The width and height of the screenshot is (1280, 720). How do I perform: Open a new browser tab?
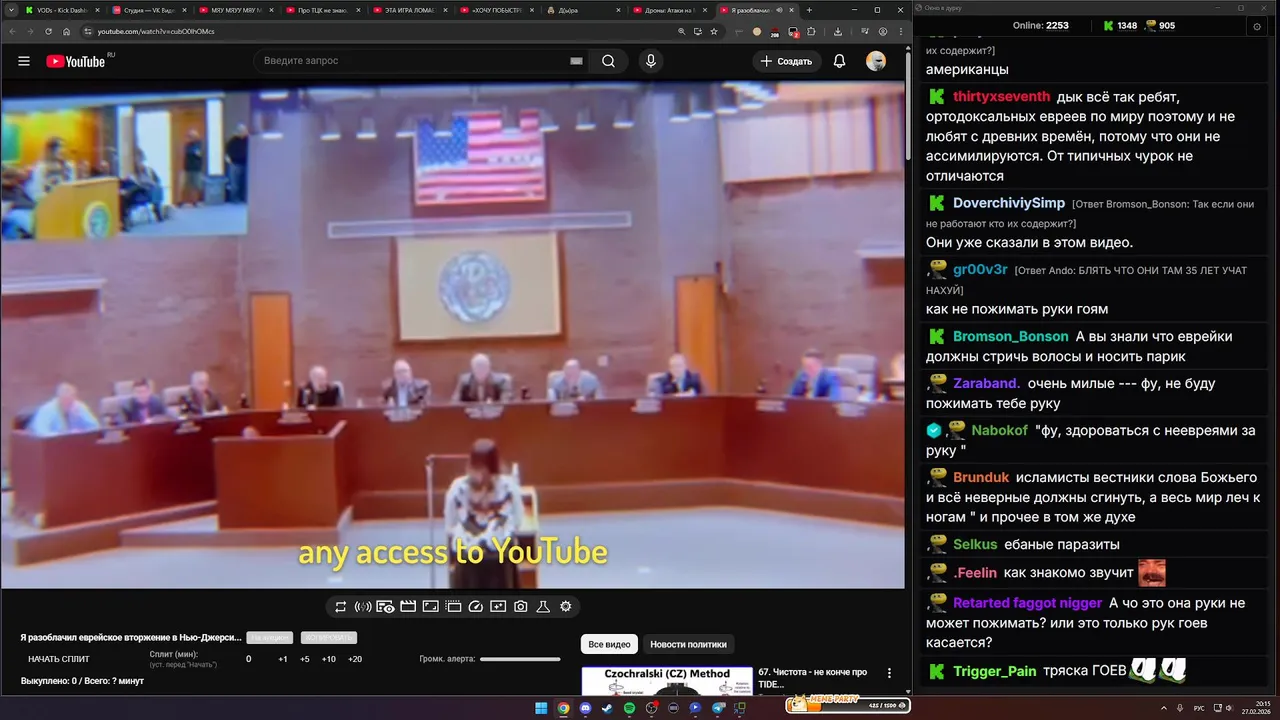pyautogui.click(x=809, y=10)
